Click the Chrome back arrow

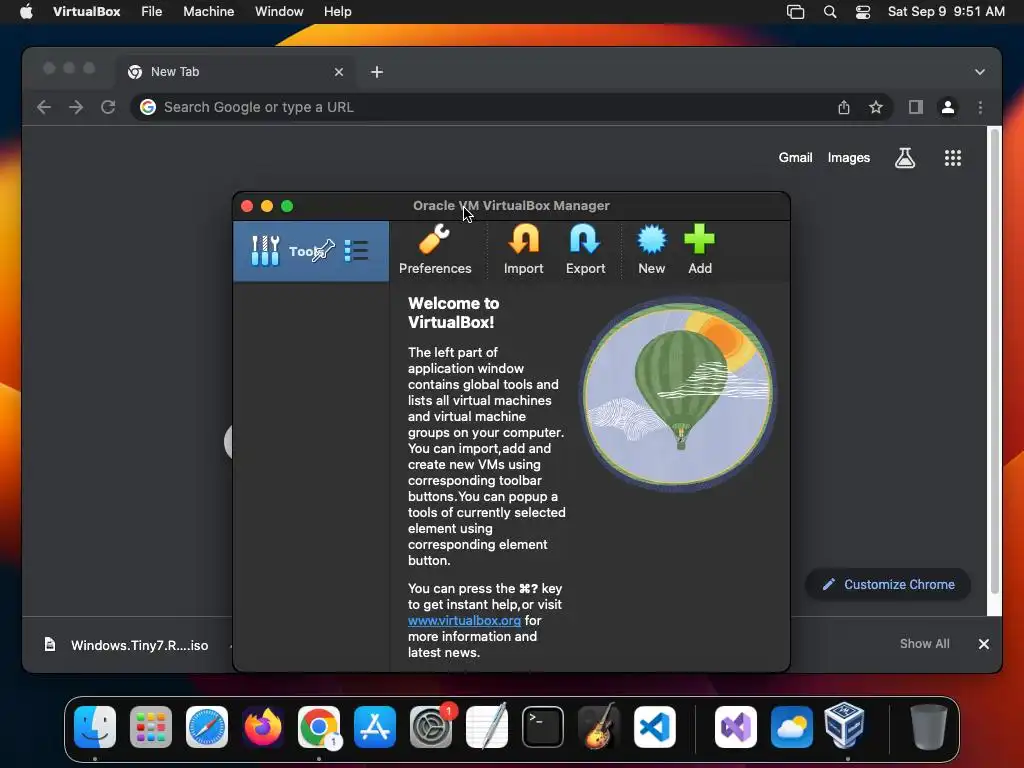coord(44,107)
